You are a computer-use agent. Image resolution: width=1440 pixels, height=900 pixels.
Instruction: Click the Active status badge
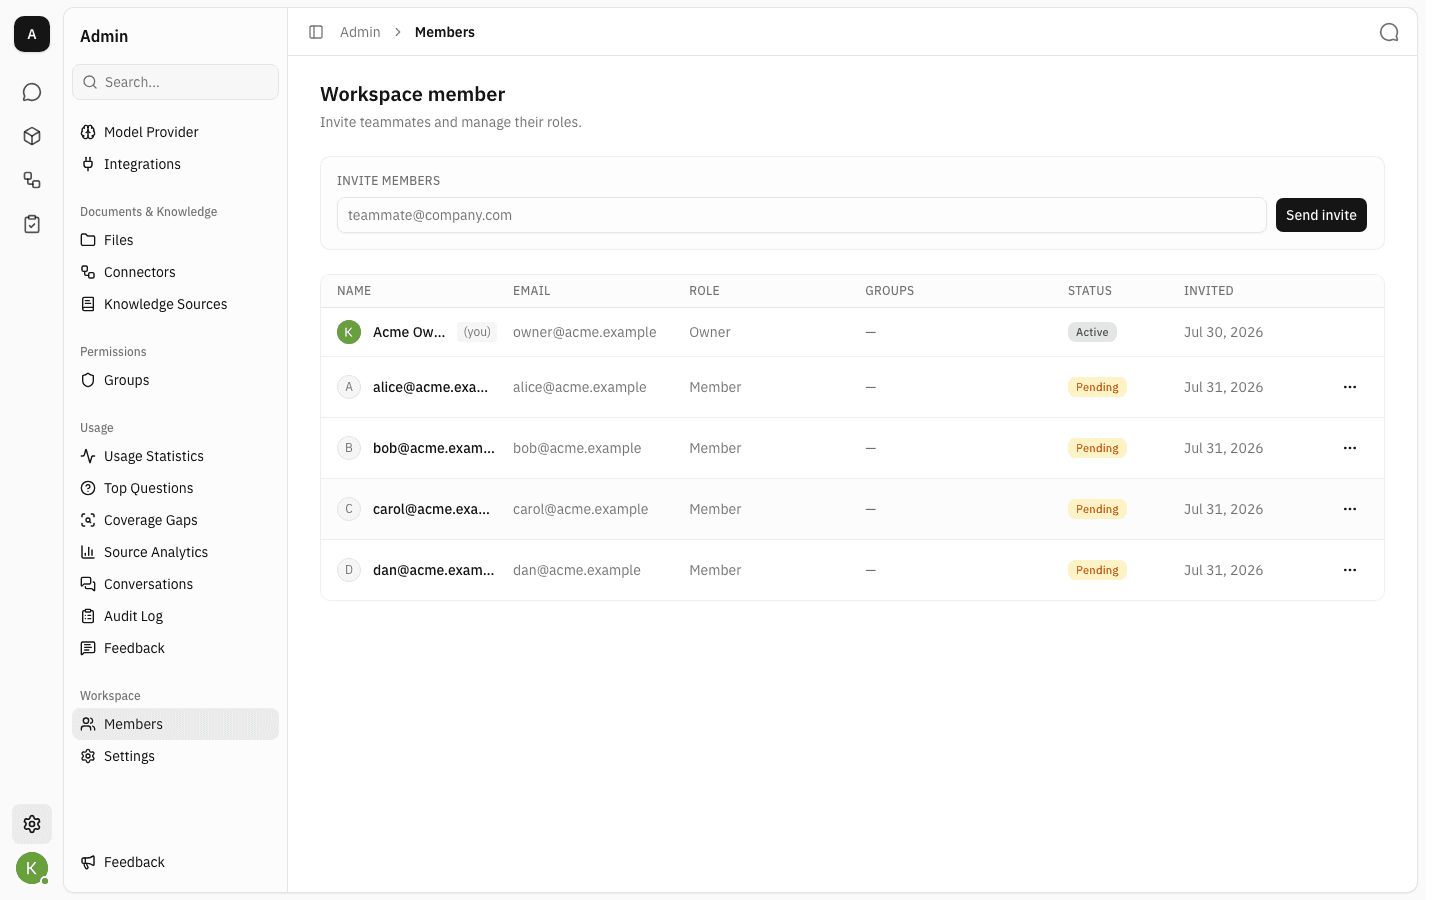[x=1092, y=332]
